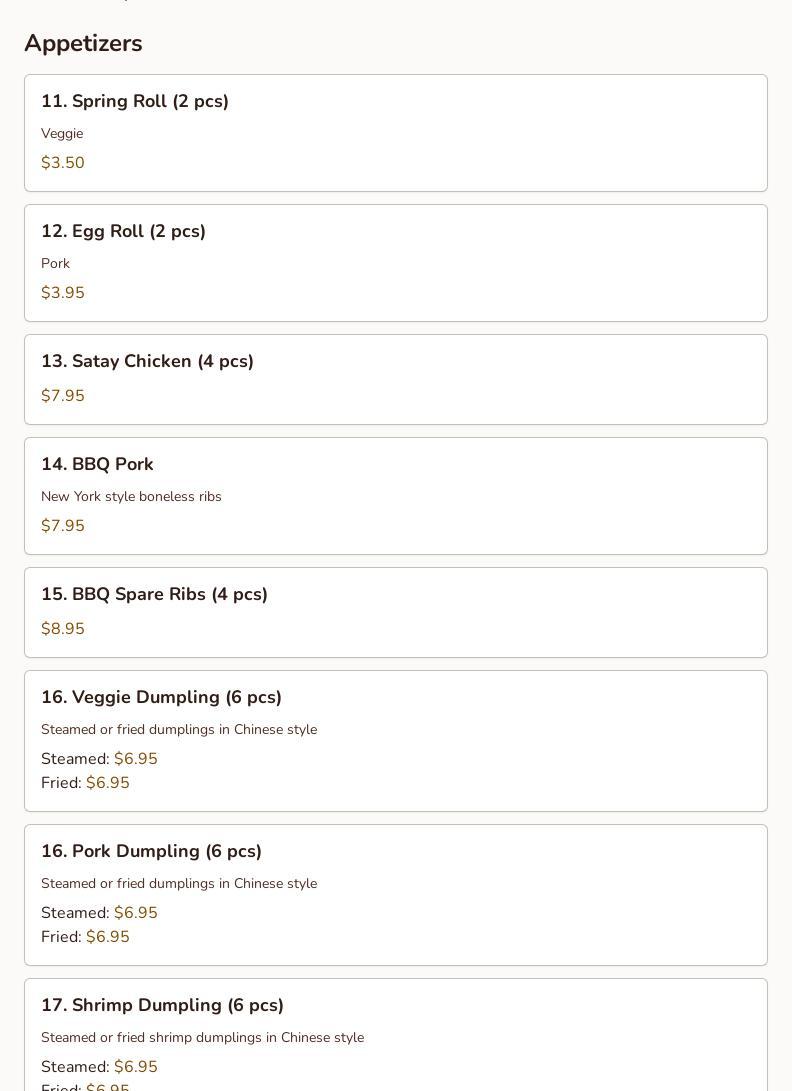
Task: Select Veggie Dumpling (6 pcs) title
Action: (x=161, y=697)
